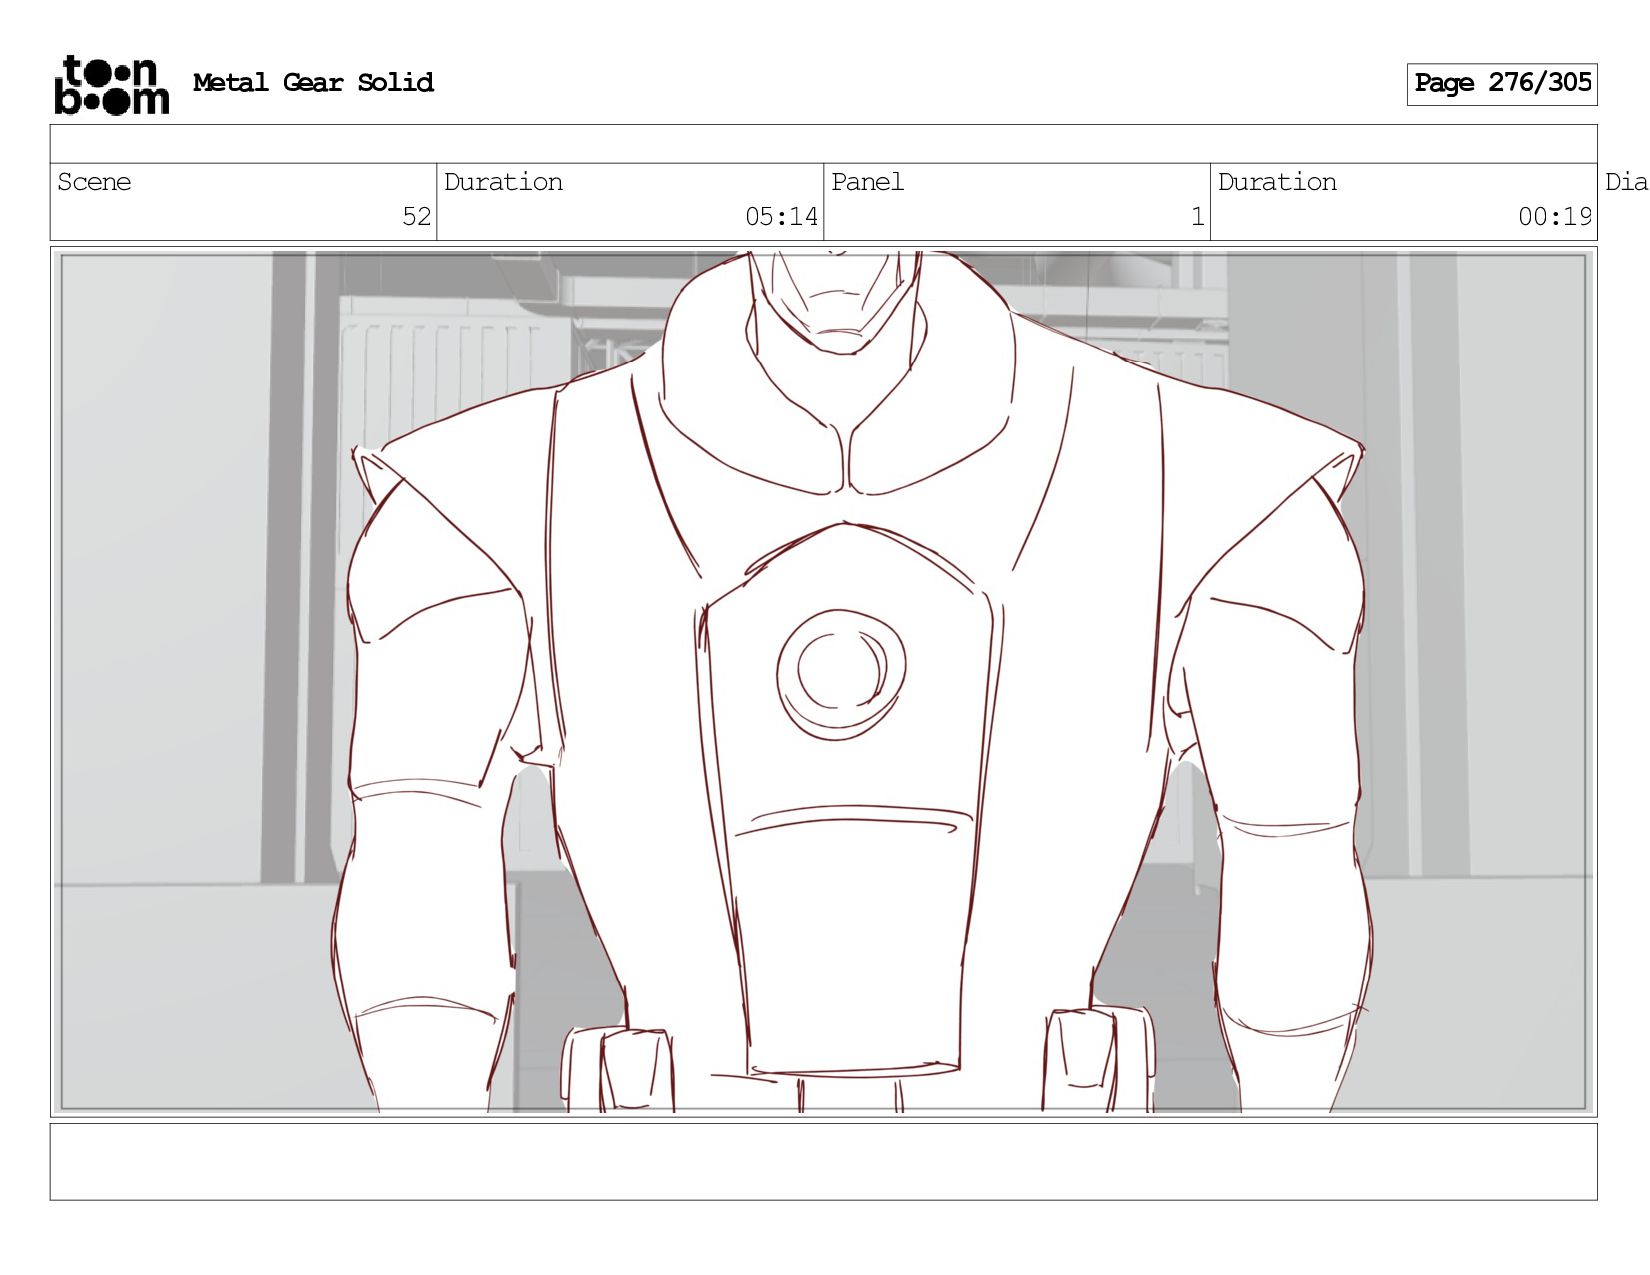Click the panel number '1'
Screen dimensions: 1650x1275
(x=1197, y=217)
